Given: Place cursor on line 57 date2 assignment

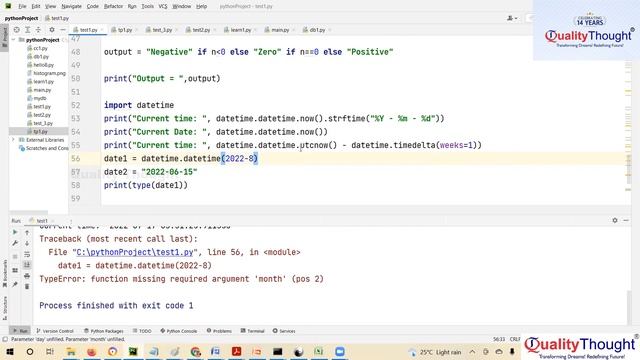Looking at the screenshot, I should (x=150, y=172).
